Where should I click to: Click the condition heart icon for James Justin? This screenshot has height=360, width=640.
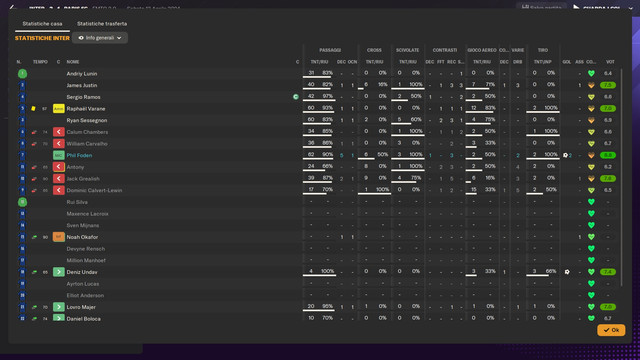point(591,85)
